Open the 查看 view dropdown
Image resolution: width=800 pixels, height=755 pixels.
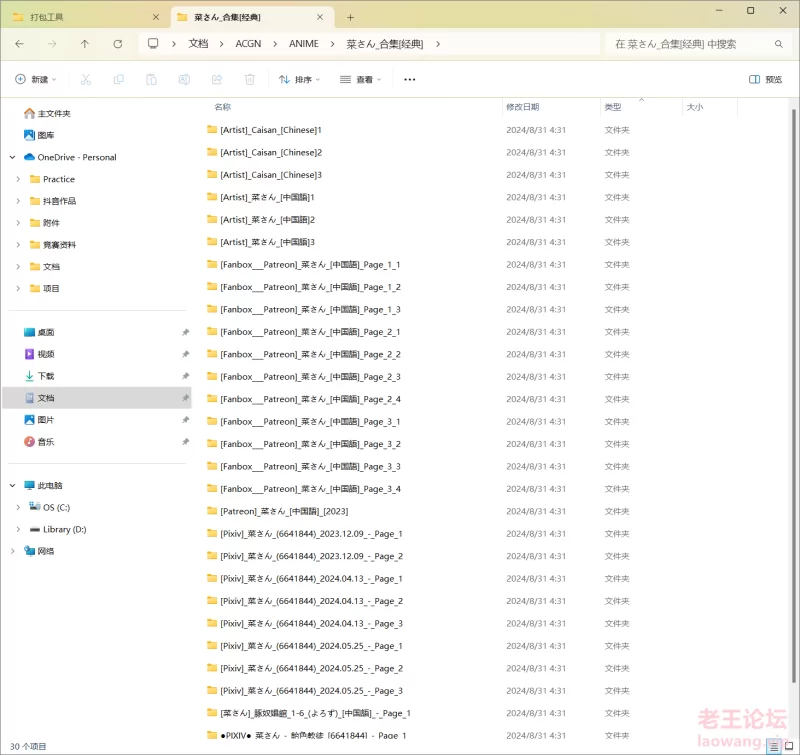click(x=360, y=80)
